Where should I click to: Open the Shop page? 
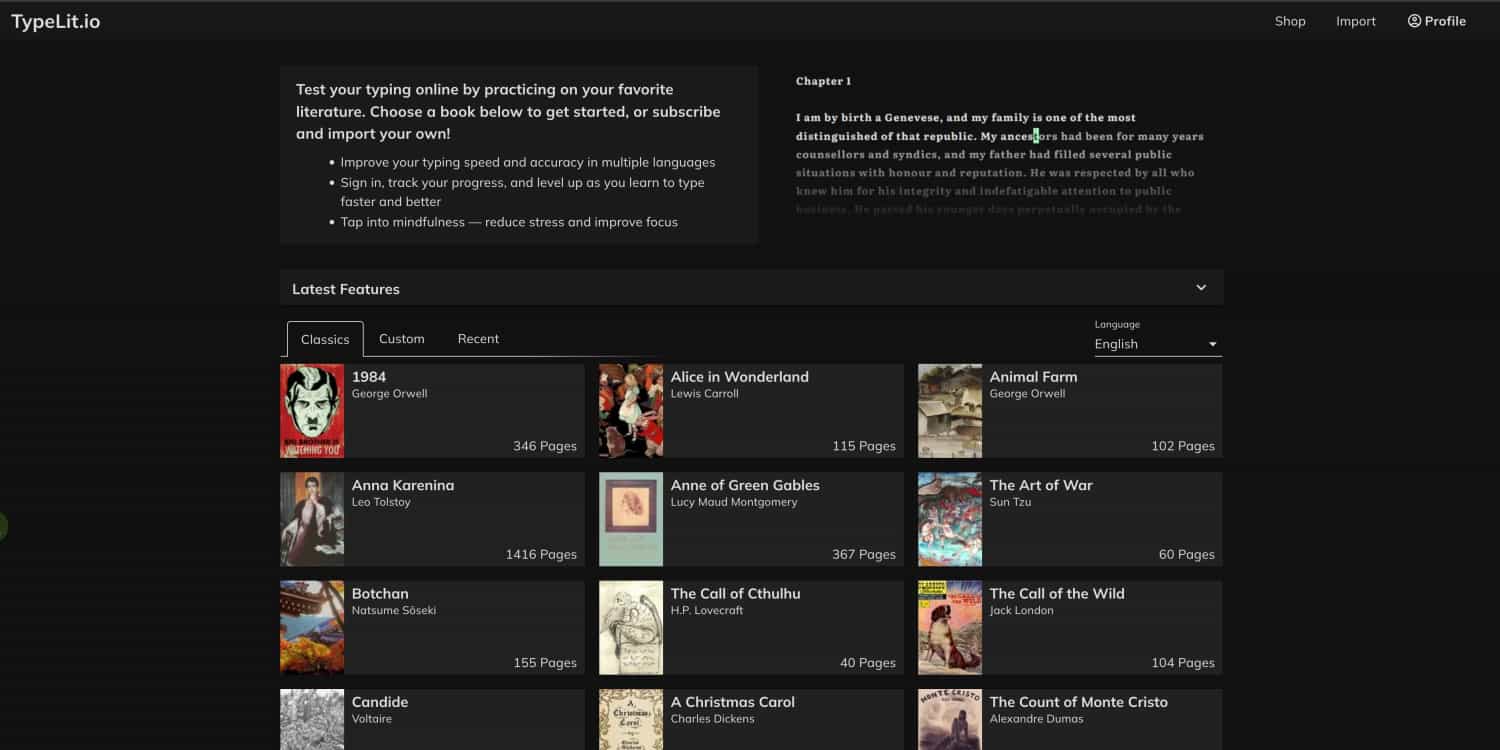click(1289, 21)
